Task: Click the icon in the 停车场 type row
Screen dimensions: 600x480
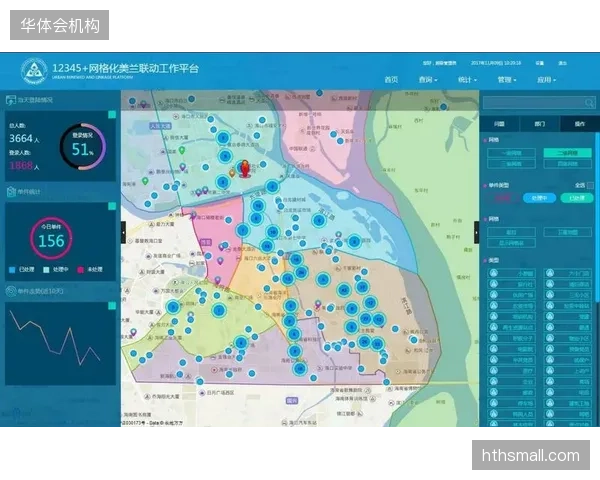Action: pos(494,403)
